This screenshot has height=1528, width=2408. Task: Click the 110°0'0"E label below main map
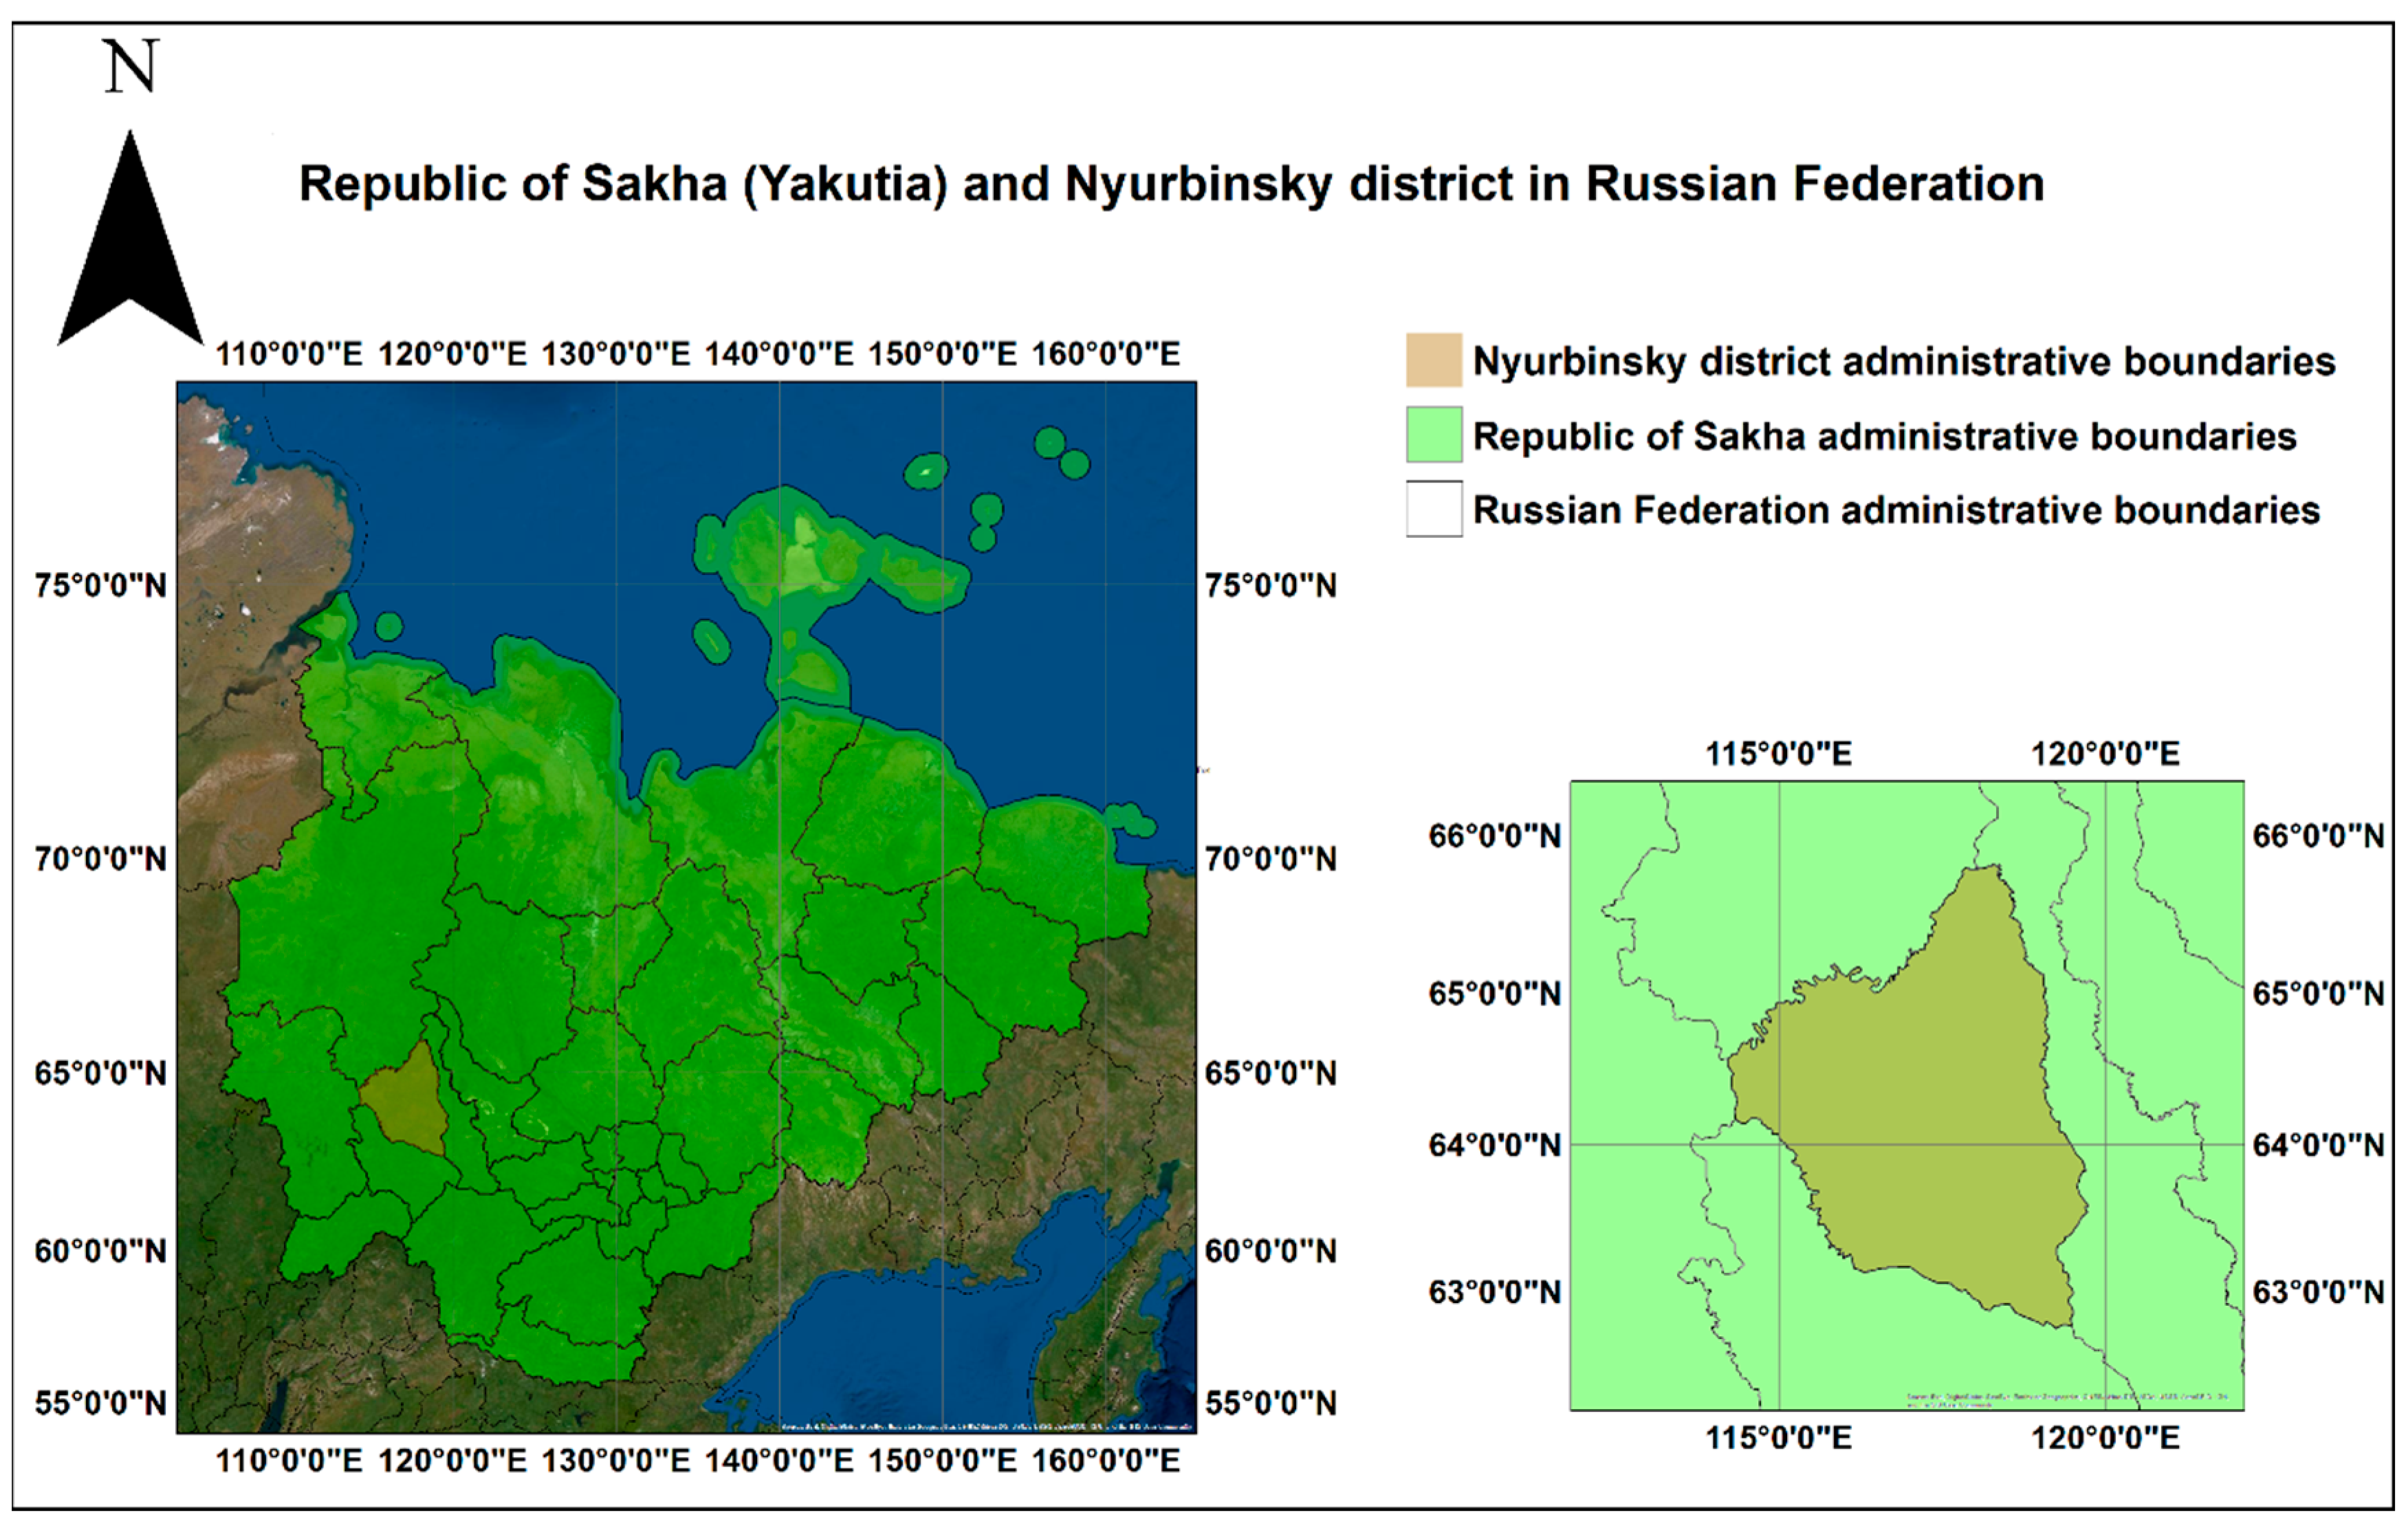289,1461
